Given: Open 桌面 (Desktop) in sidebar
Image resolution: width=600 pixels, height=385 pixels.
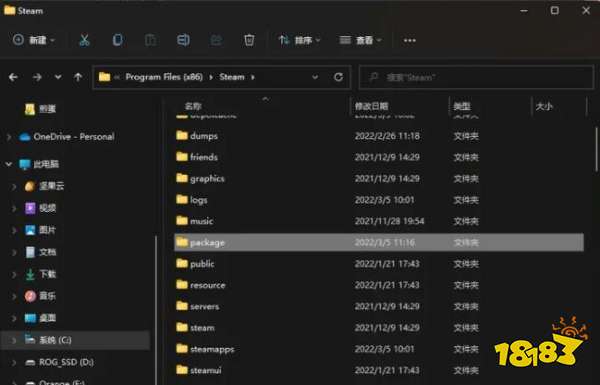Looking at the screenshot, I should [x=47, y=318].
